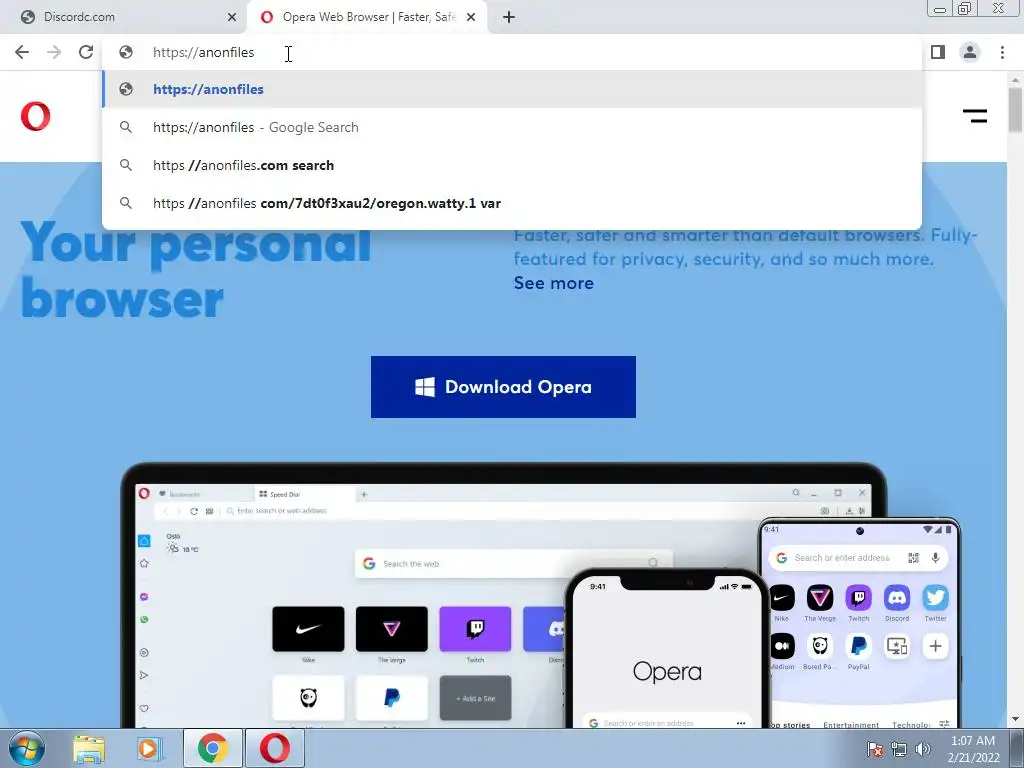The image size is (1024, 768).
Task: Launch Windows Media Player from the taskbar
Action: point(149,748)
